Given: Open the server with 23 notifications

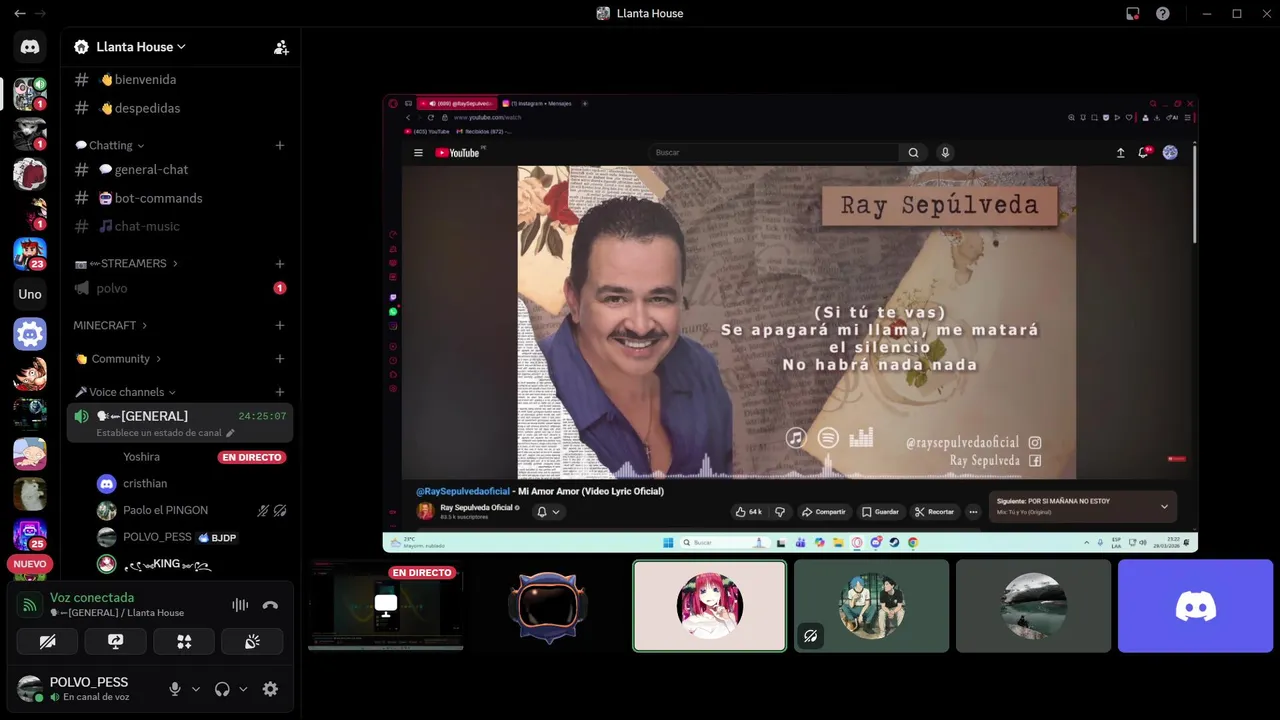Looking at the screenshot, I should (30, 254).
